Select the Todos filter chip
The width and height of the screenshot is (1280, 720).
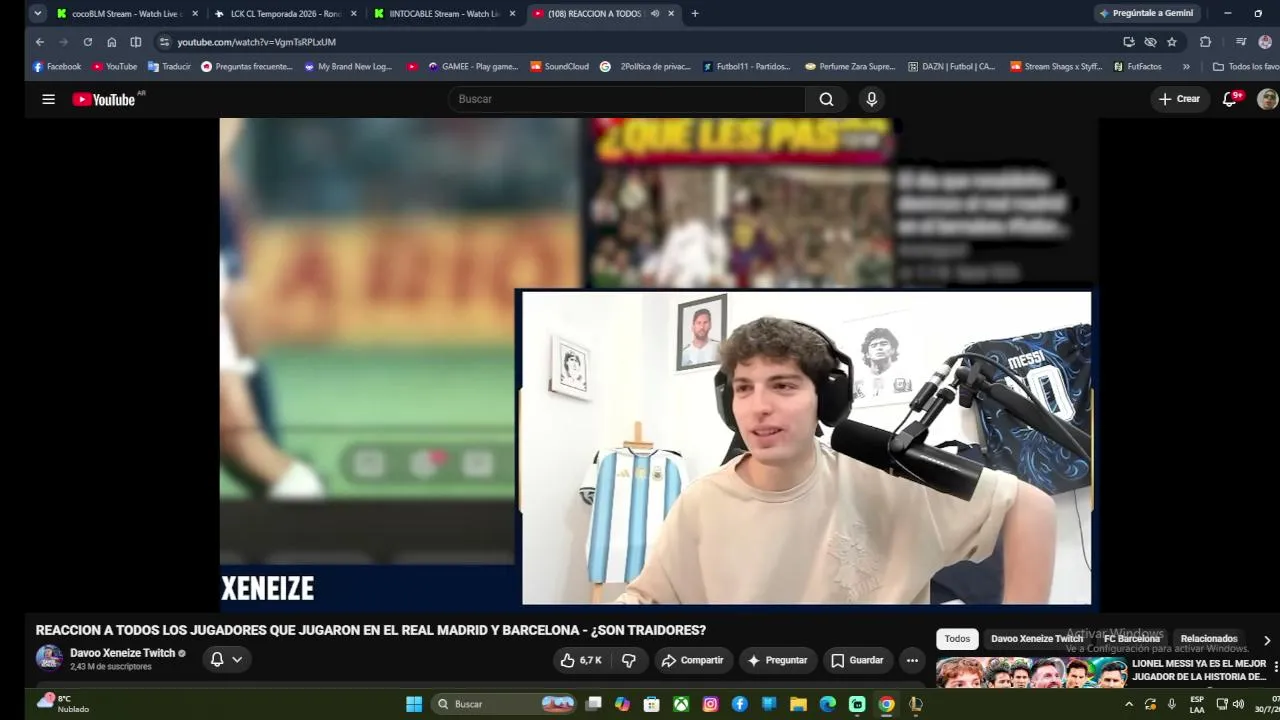click(957, 639)
